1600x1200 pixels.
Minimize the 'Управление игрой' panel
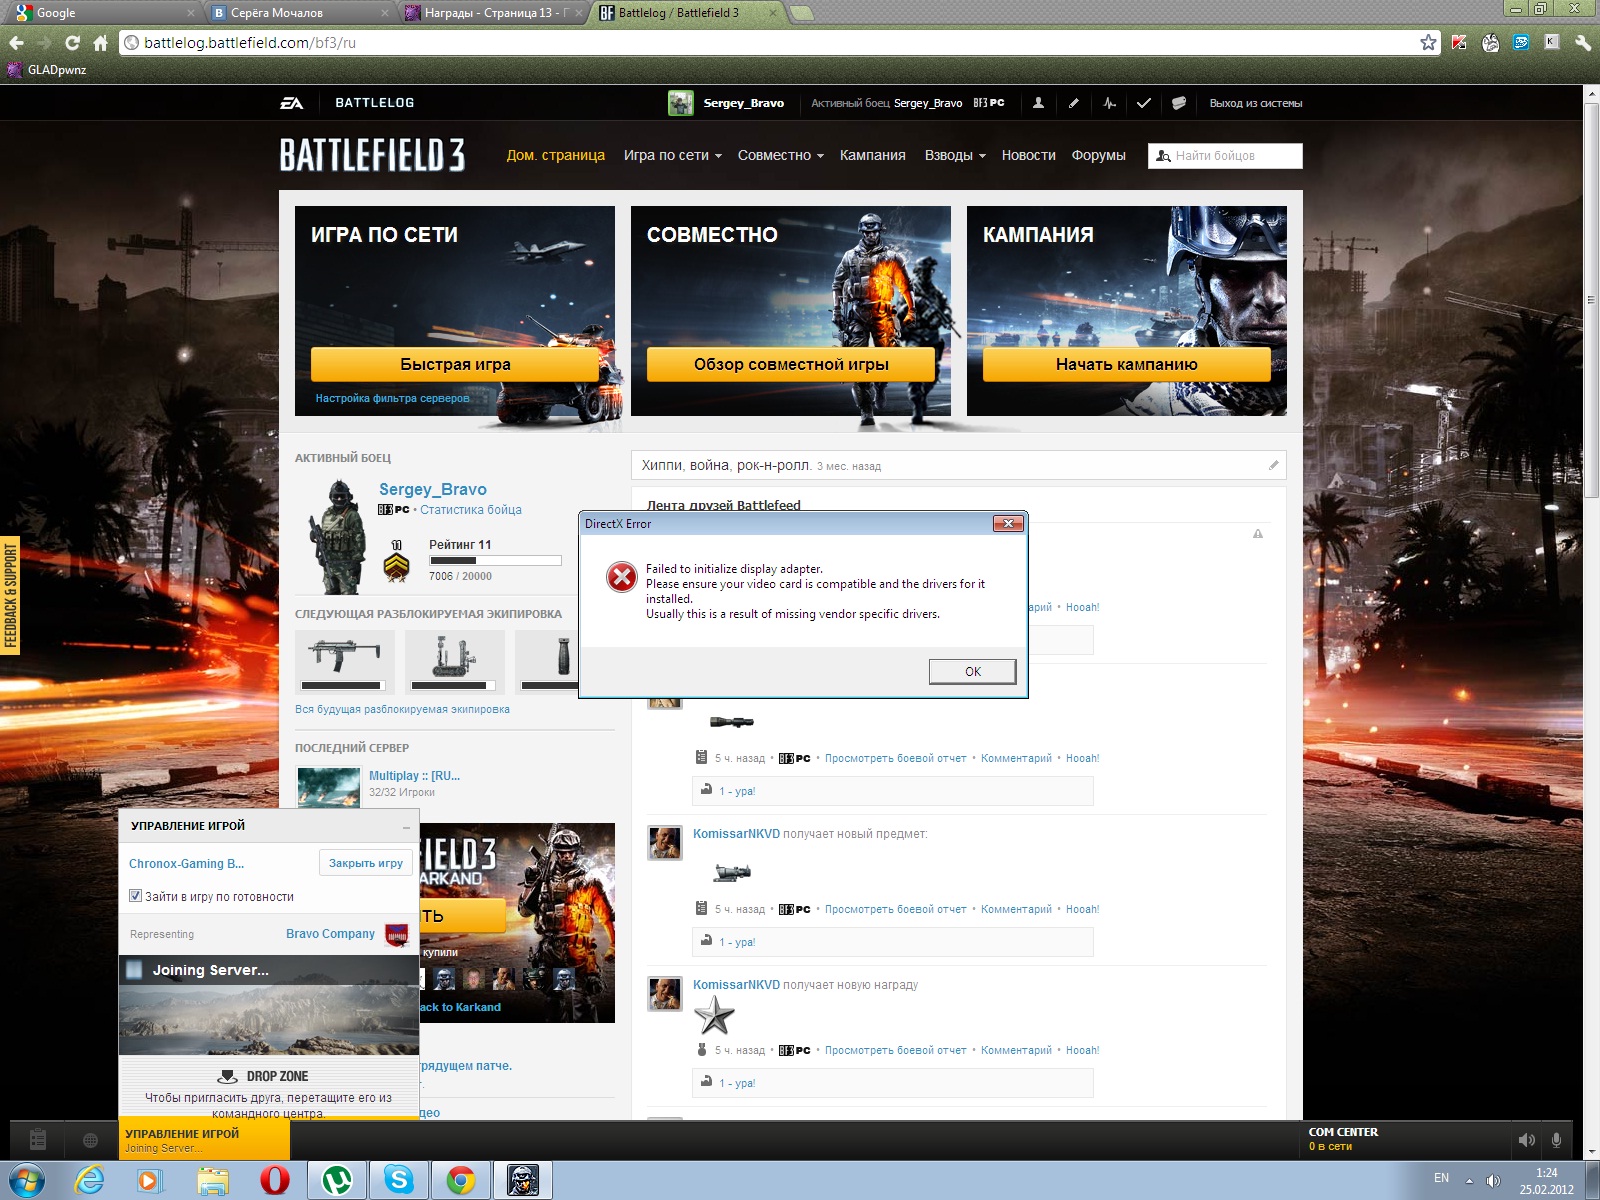(406, 827)
